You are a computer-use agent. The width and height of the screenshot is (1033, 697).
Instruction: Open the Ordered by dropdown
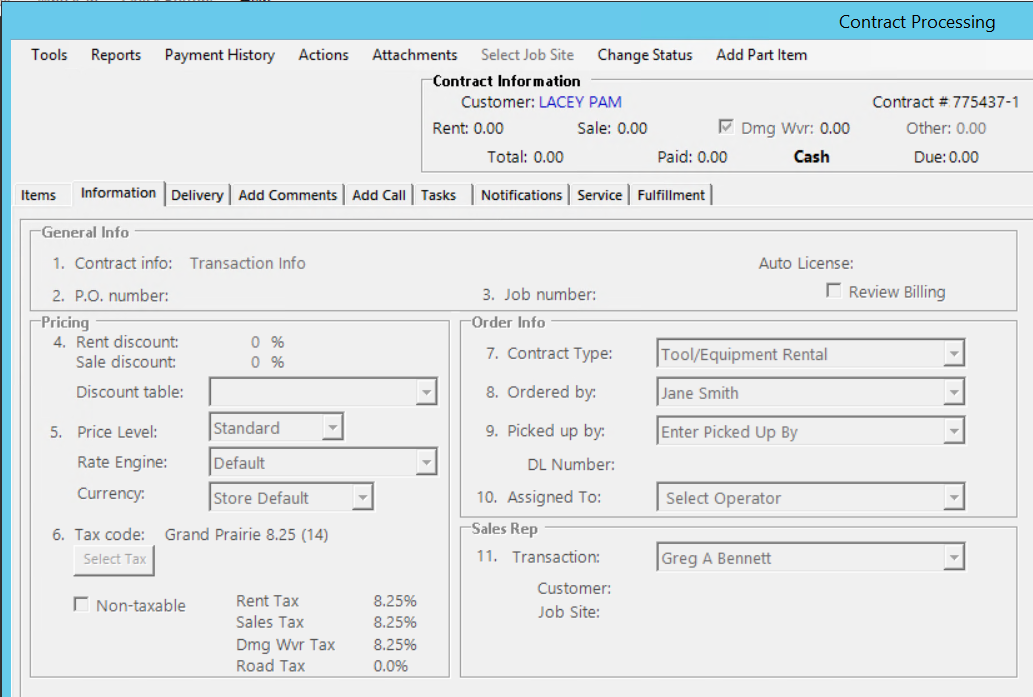[x=954, y=393]
